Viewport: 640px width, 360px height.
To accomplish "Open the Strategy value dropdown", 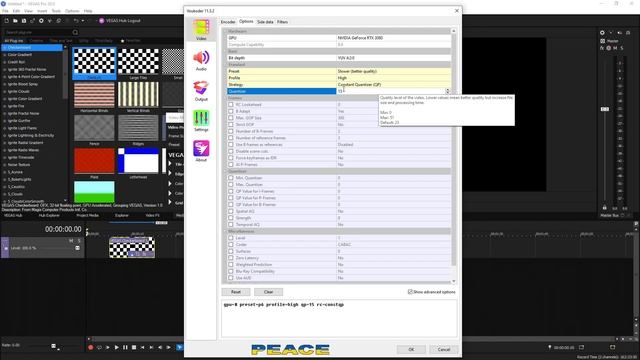I will [393, 84].
